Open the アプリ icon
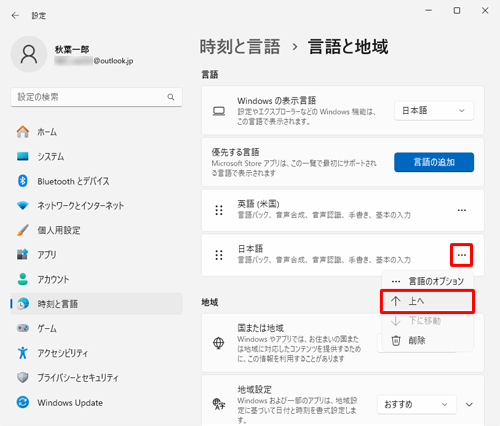The width and height of the screenshot is (500, 426). point(23,255)
